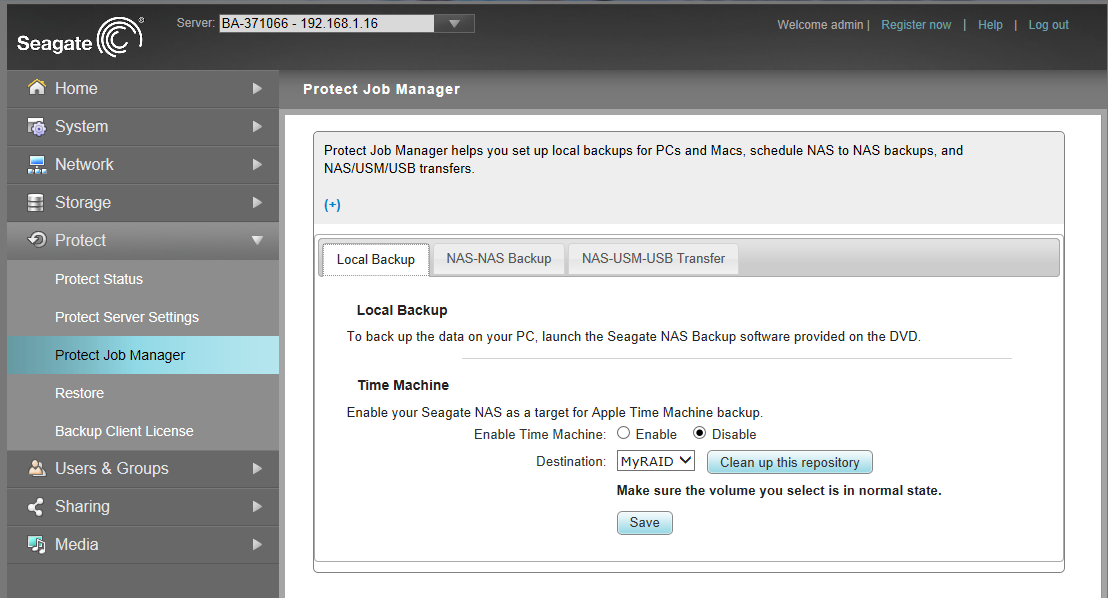Viewport: 1108px width, 598px height.
Task: Click Clean up this repository button
Action: click(x=789, y=462)
